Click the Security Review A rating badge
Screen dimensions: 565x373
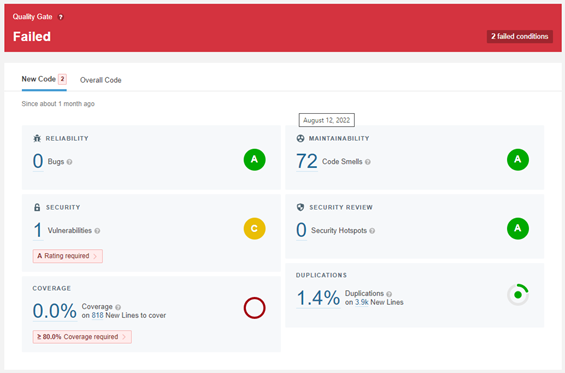click(518, 228)
